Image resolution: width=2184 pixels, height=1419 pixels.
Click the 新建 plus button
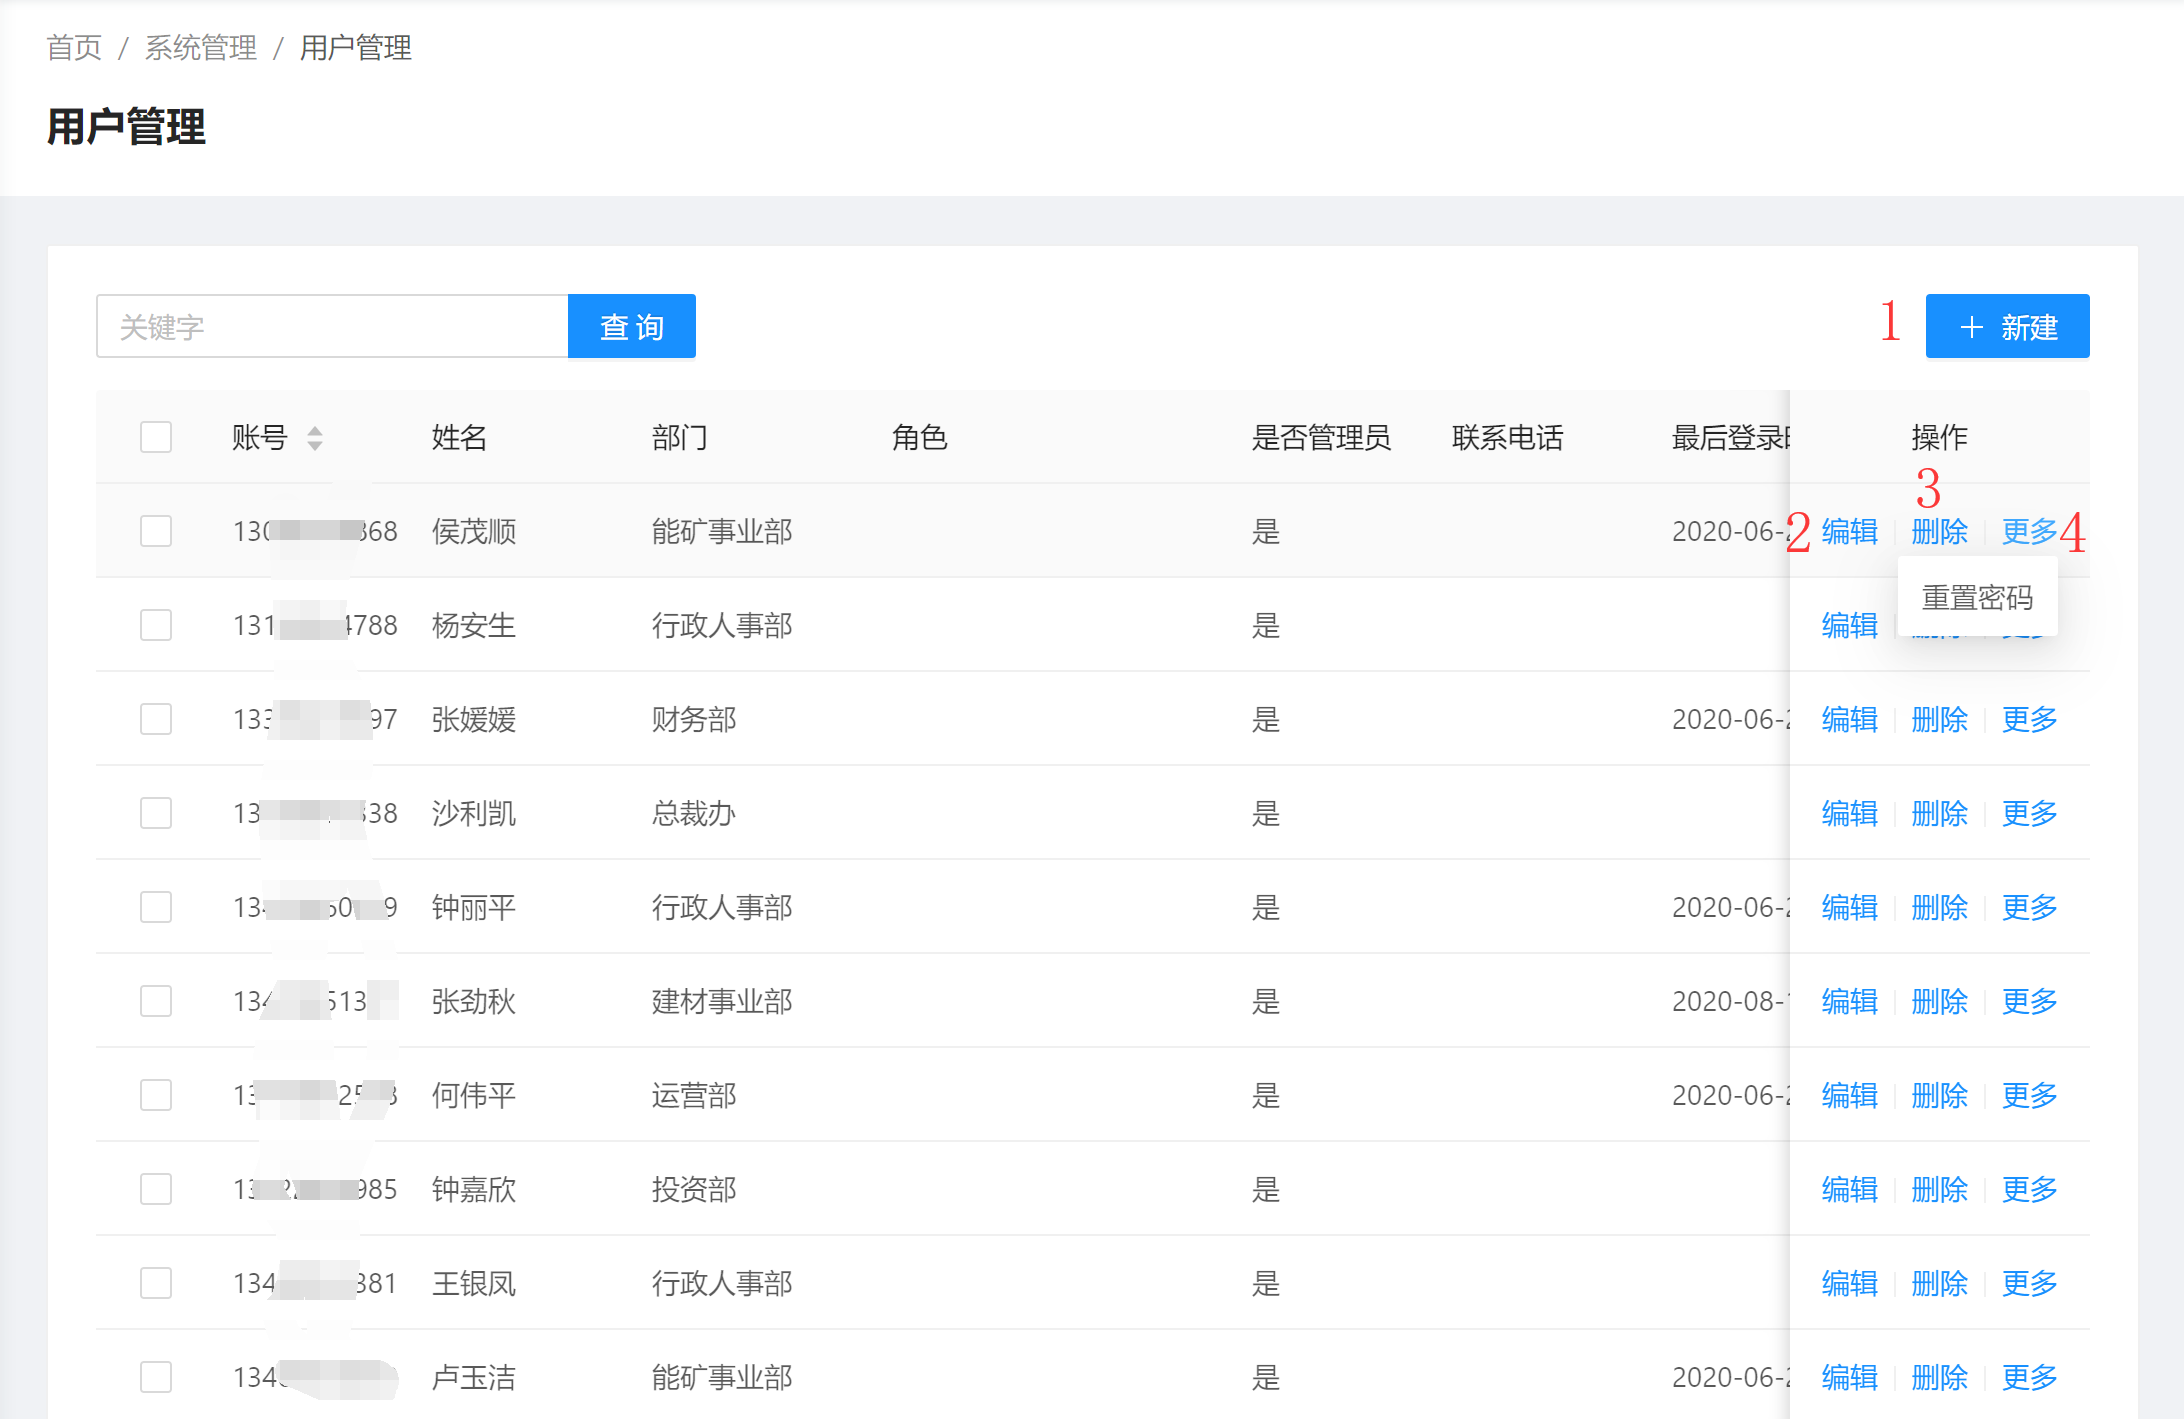2007,326
